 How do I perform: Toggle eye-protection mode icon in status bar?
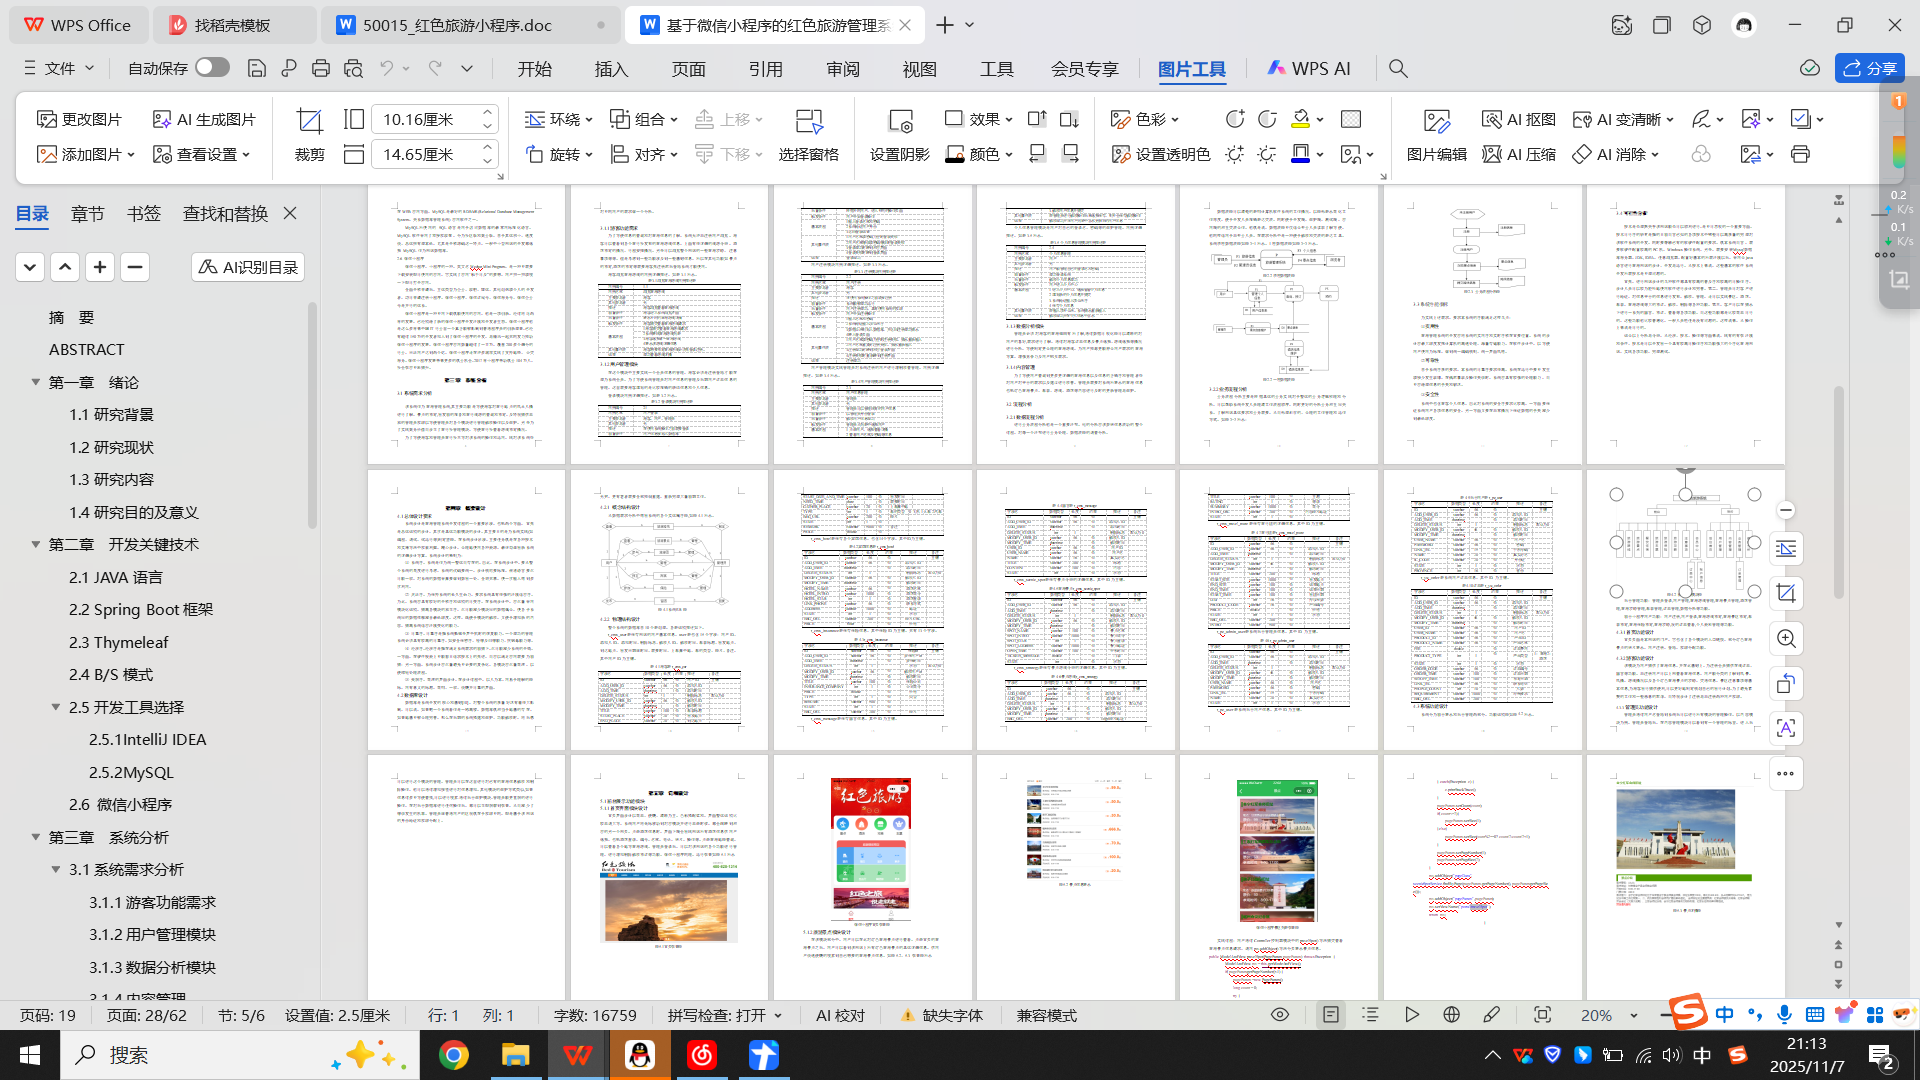click(1279, 1015)
